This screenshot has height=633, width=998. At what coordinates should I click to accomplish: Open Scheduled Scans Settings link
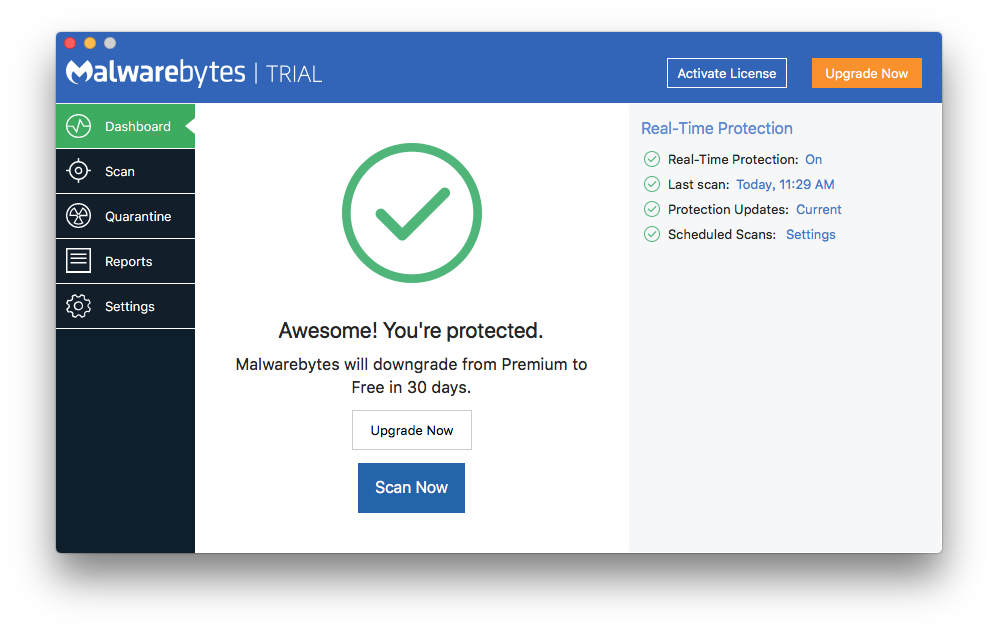(x=810, y=234)
